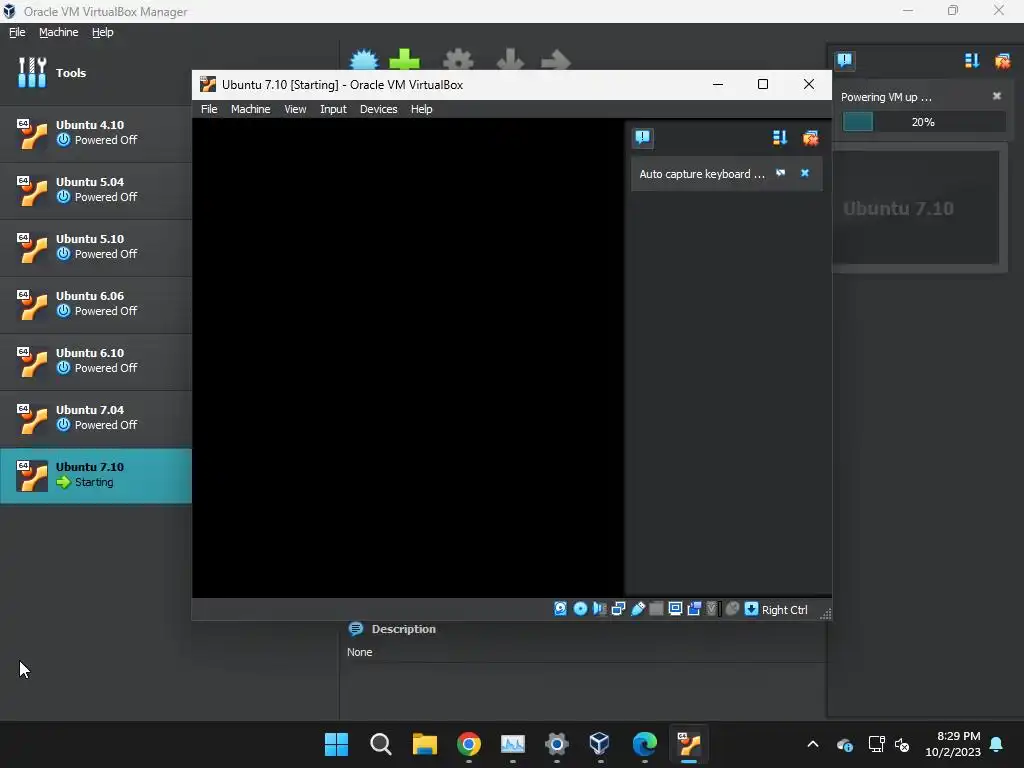Viewport: 1024px width, 768px height.
Task: Open the VirtualBox cube taskbar icon
Action: click(599, 744)
